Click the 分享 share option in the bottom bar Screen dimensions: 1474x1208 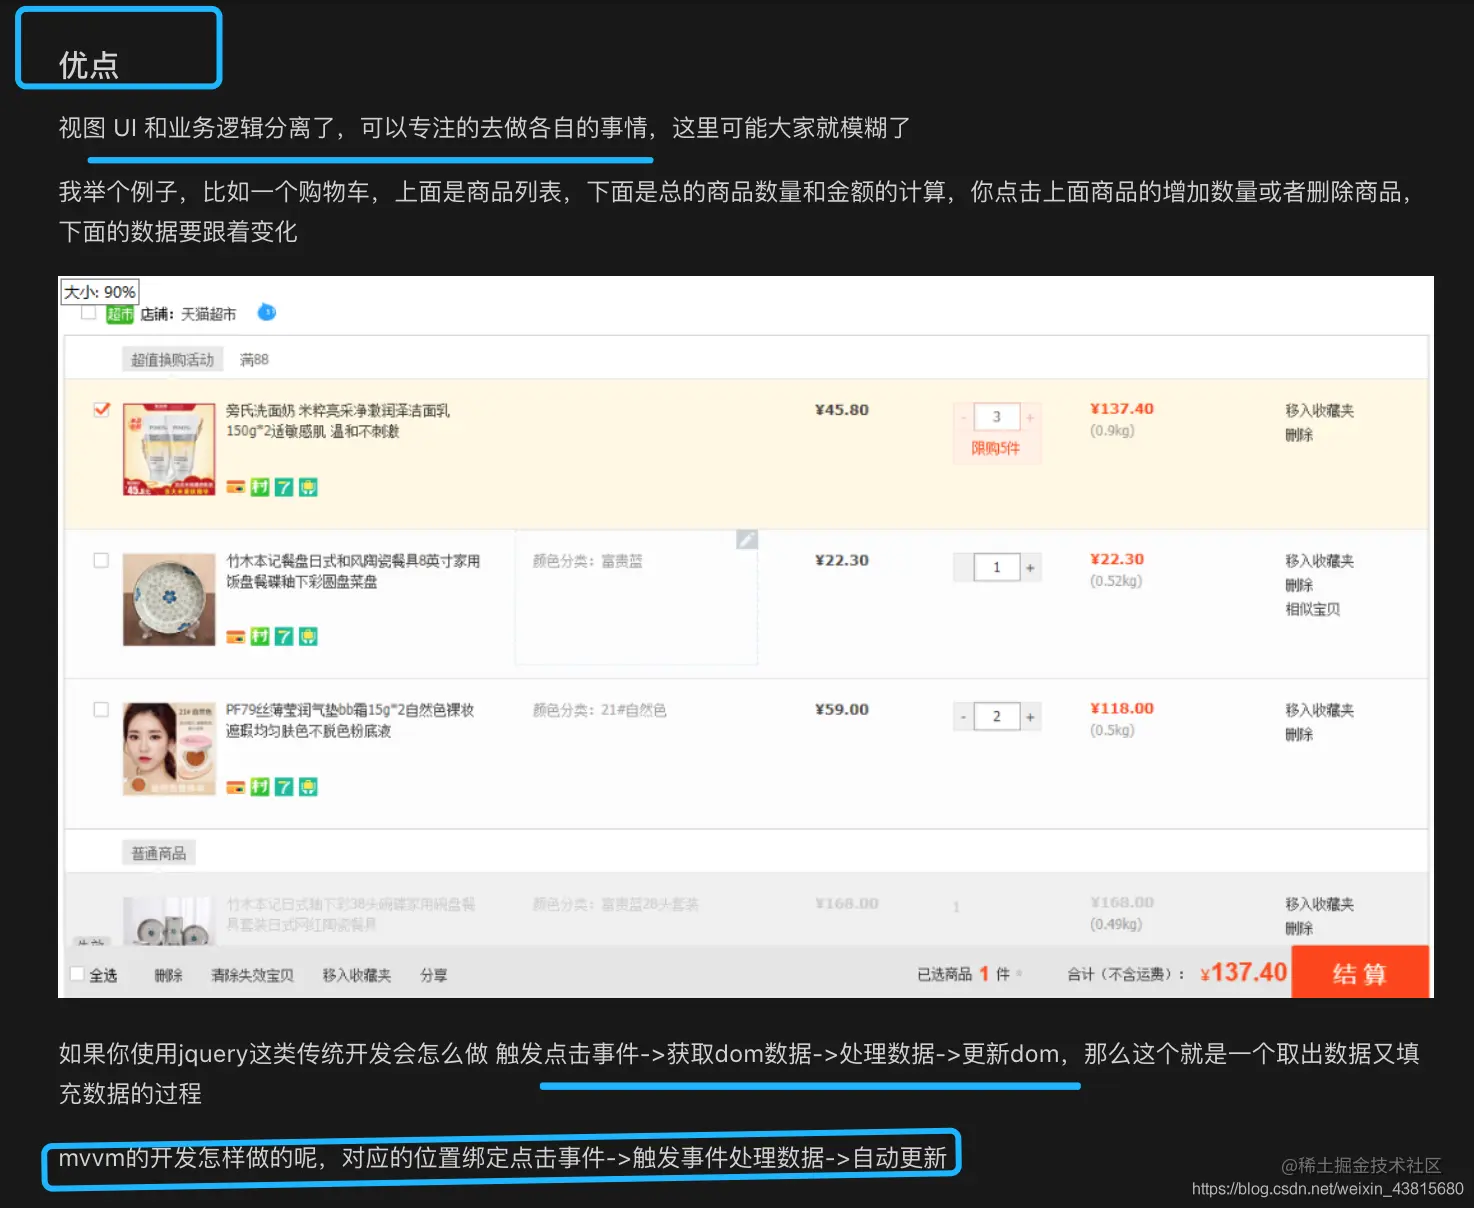pyautogui.click(x=434, y=976)
